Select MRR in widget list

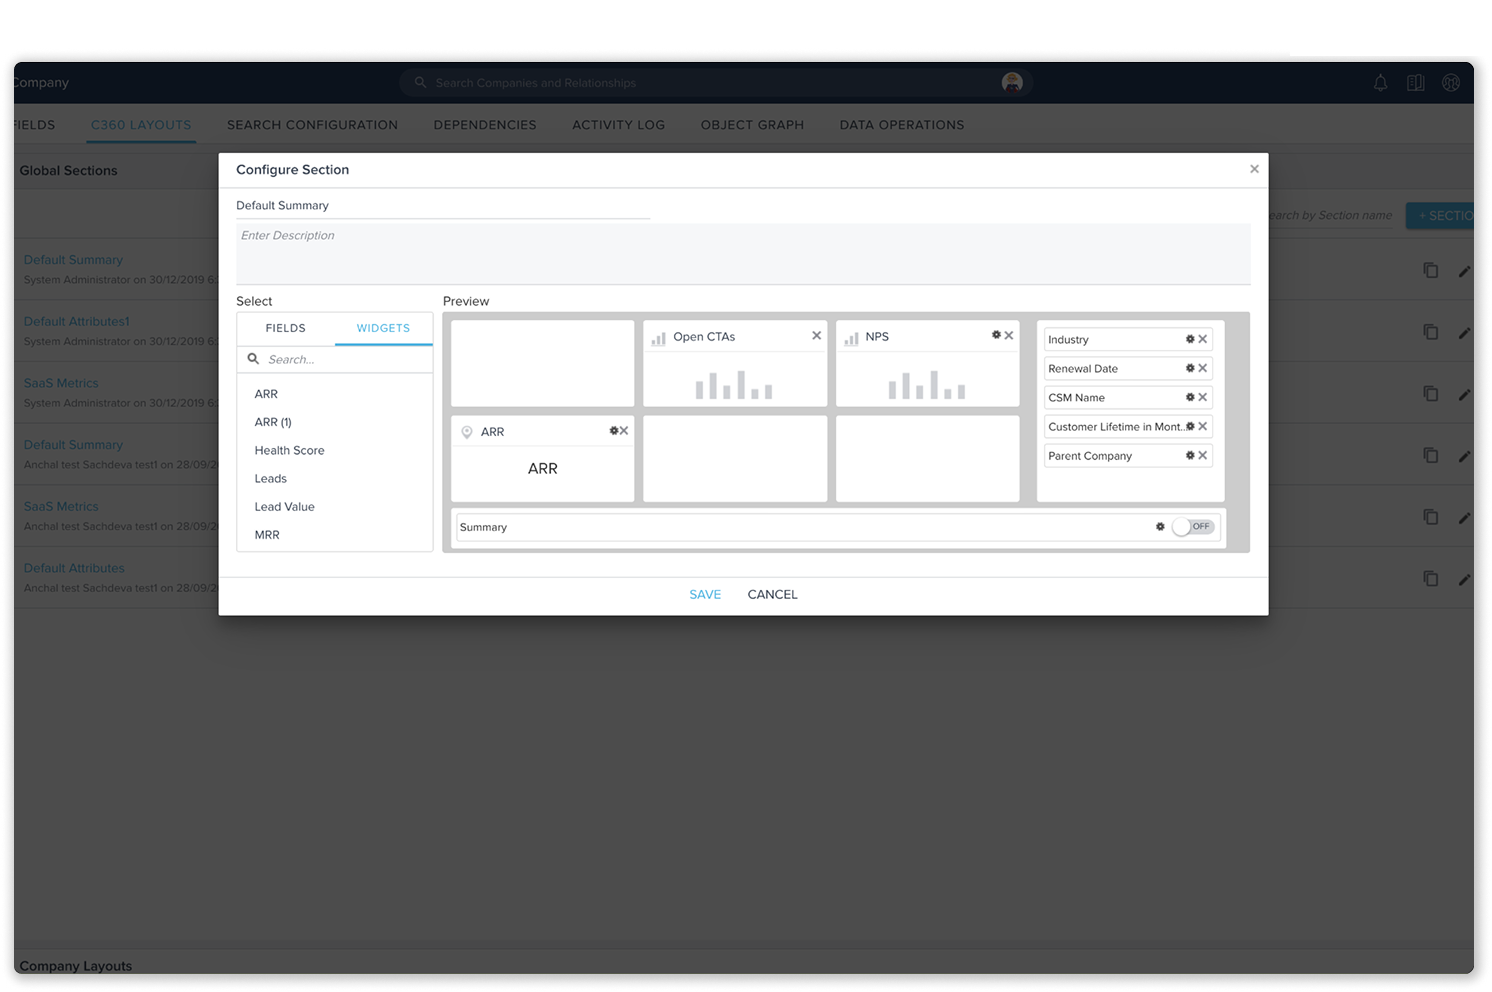coord(267,534)
